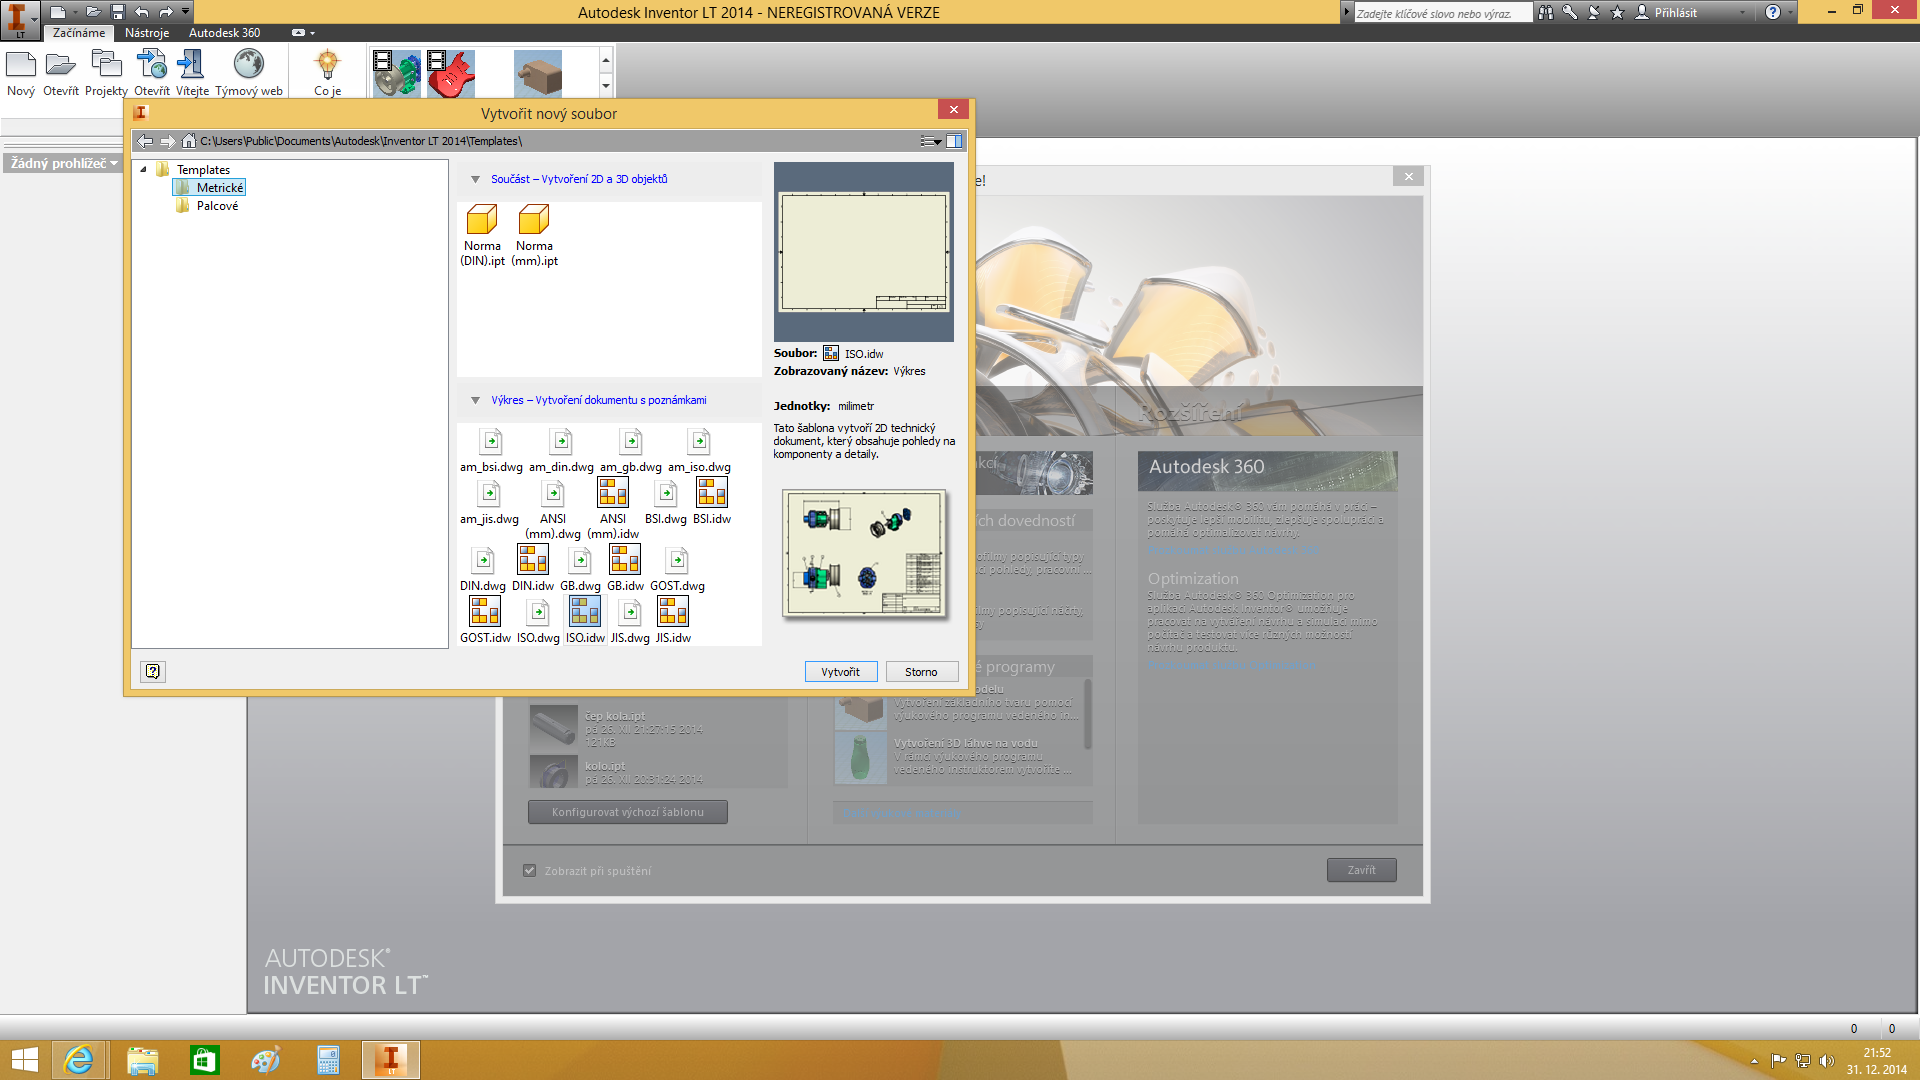Image resolution: width=1920 pixels, height=1080 pixels.
Task: Select the am_din.dwg template
Action: pyautogui.click(x=561, y=451)
